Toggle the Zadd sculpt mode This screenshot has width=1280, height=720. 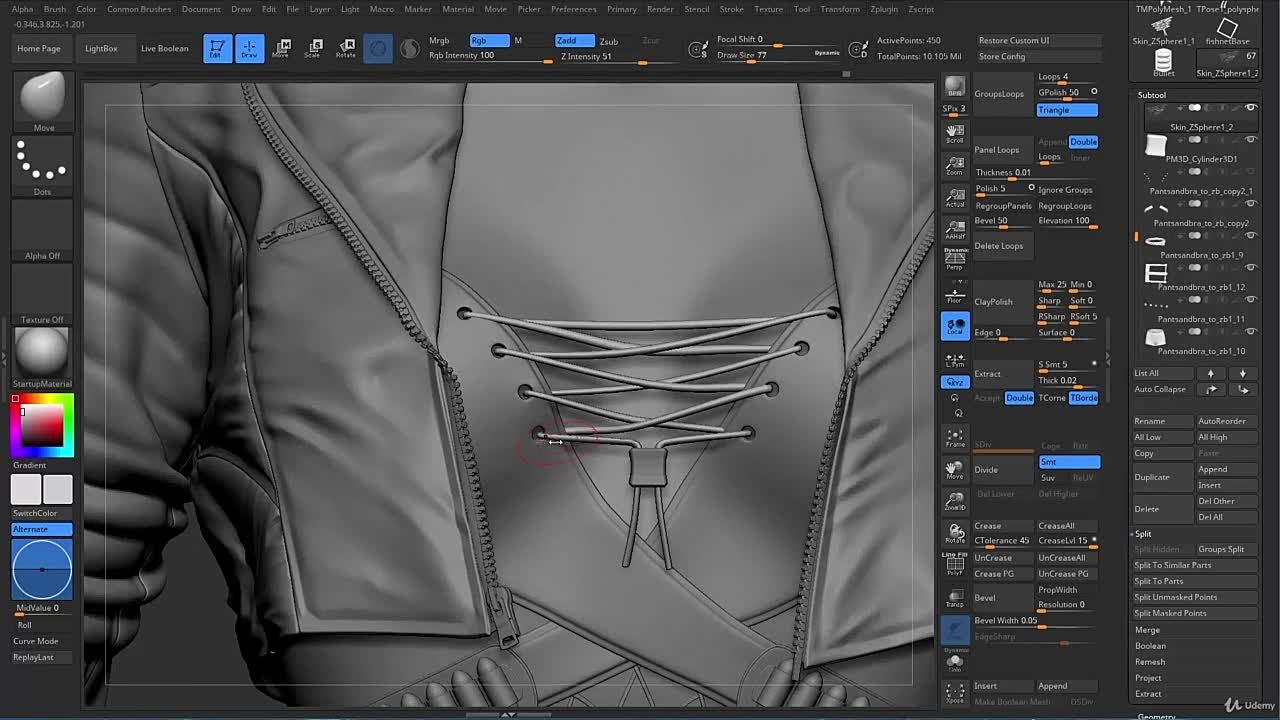coord(573,40)
